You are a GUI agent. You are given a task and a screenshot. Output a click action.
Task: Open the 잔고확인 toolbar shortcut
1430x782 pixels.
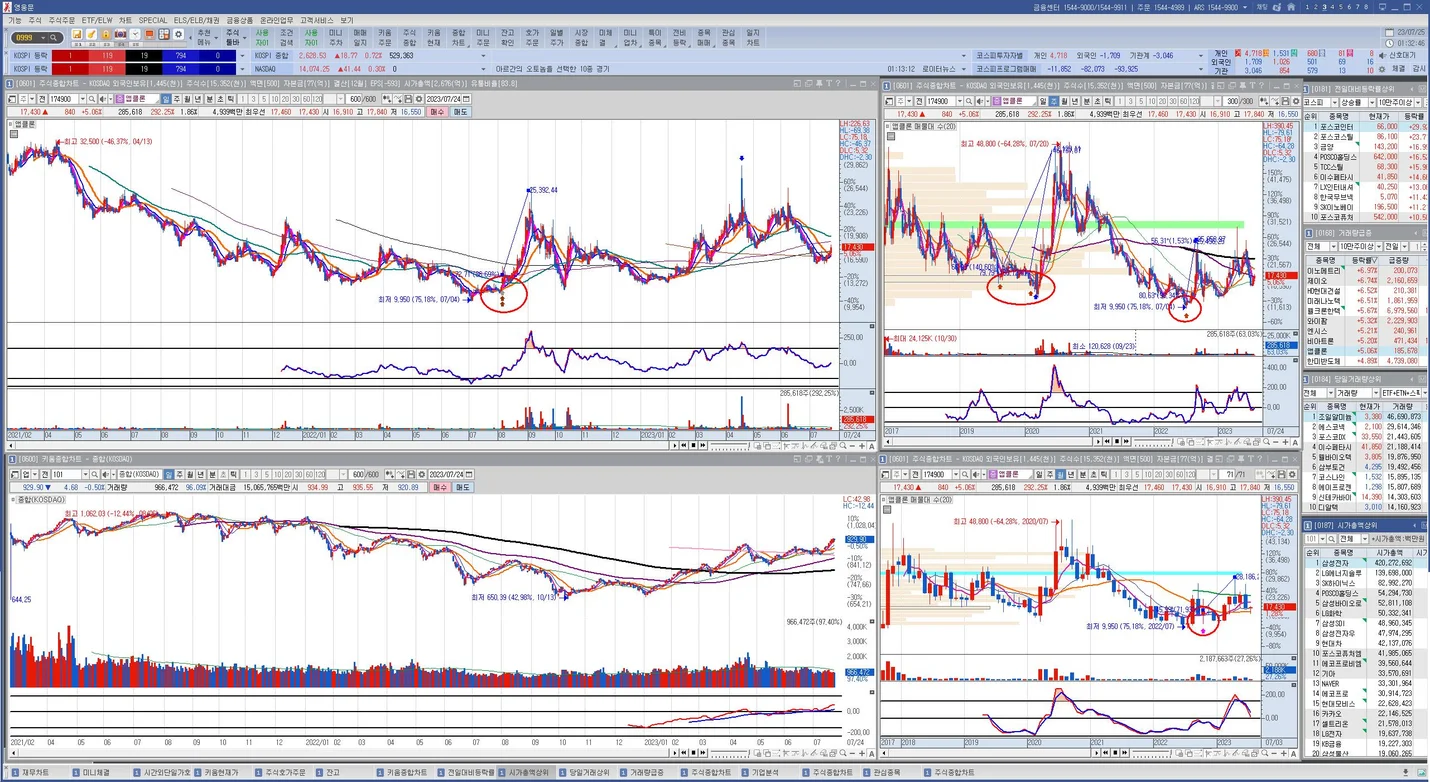[x=507, y=37]
